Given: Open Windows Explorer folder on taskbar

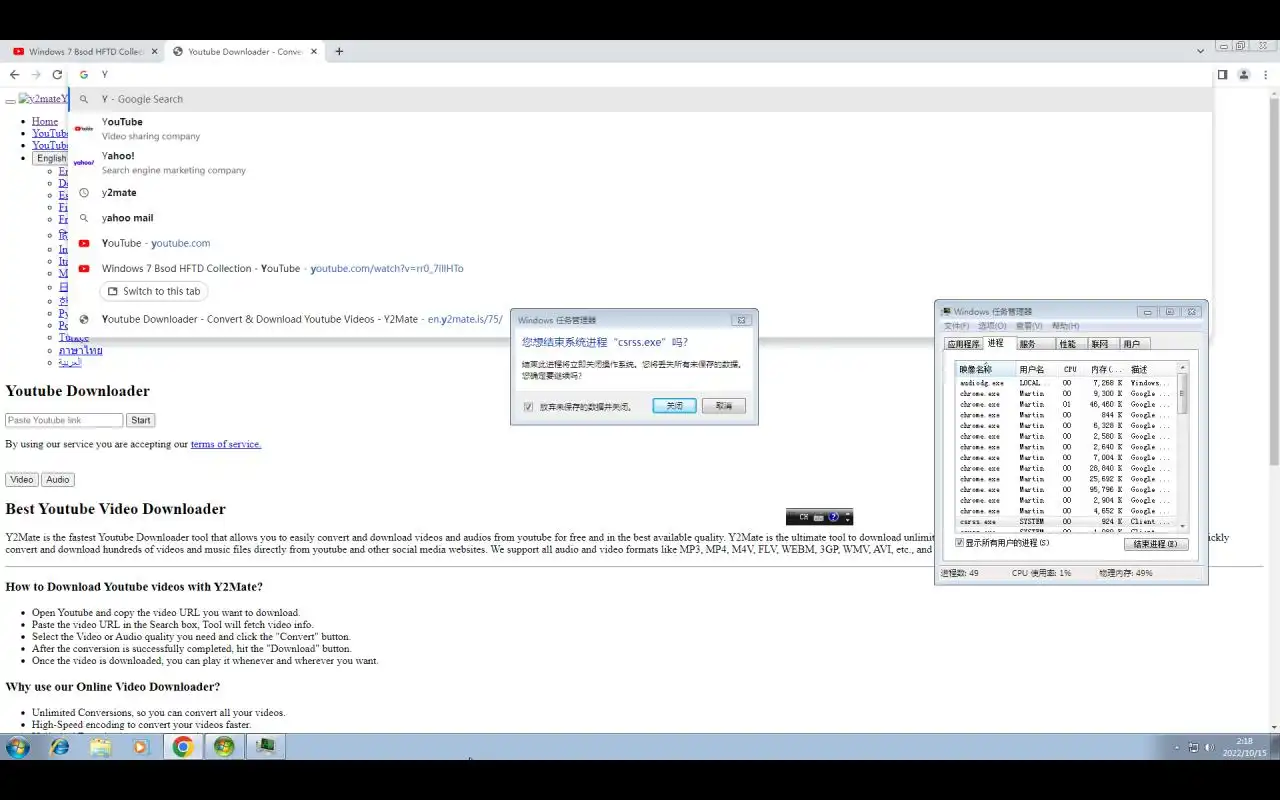Looking at the screenshot, I should pyautogui.click(x=100, y=746).
